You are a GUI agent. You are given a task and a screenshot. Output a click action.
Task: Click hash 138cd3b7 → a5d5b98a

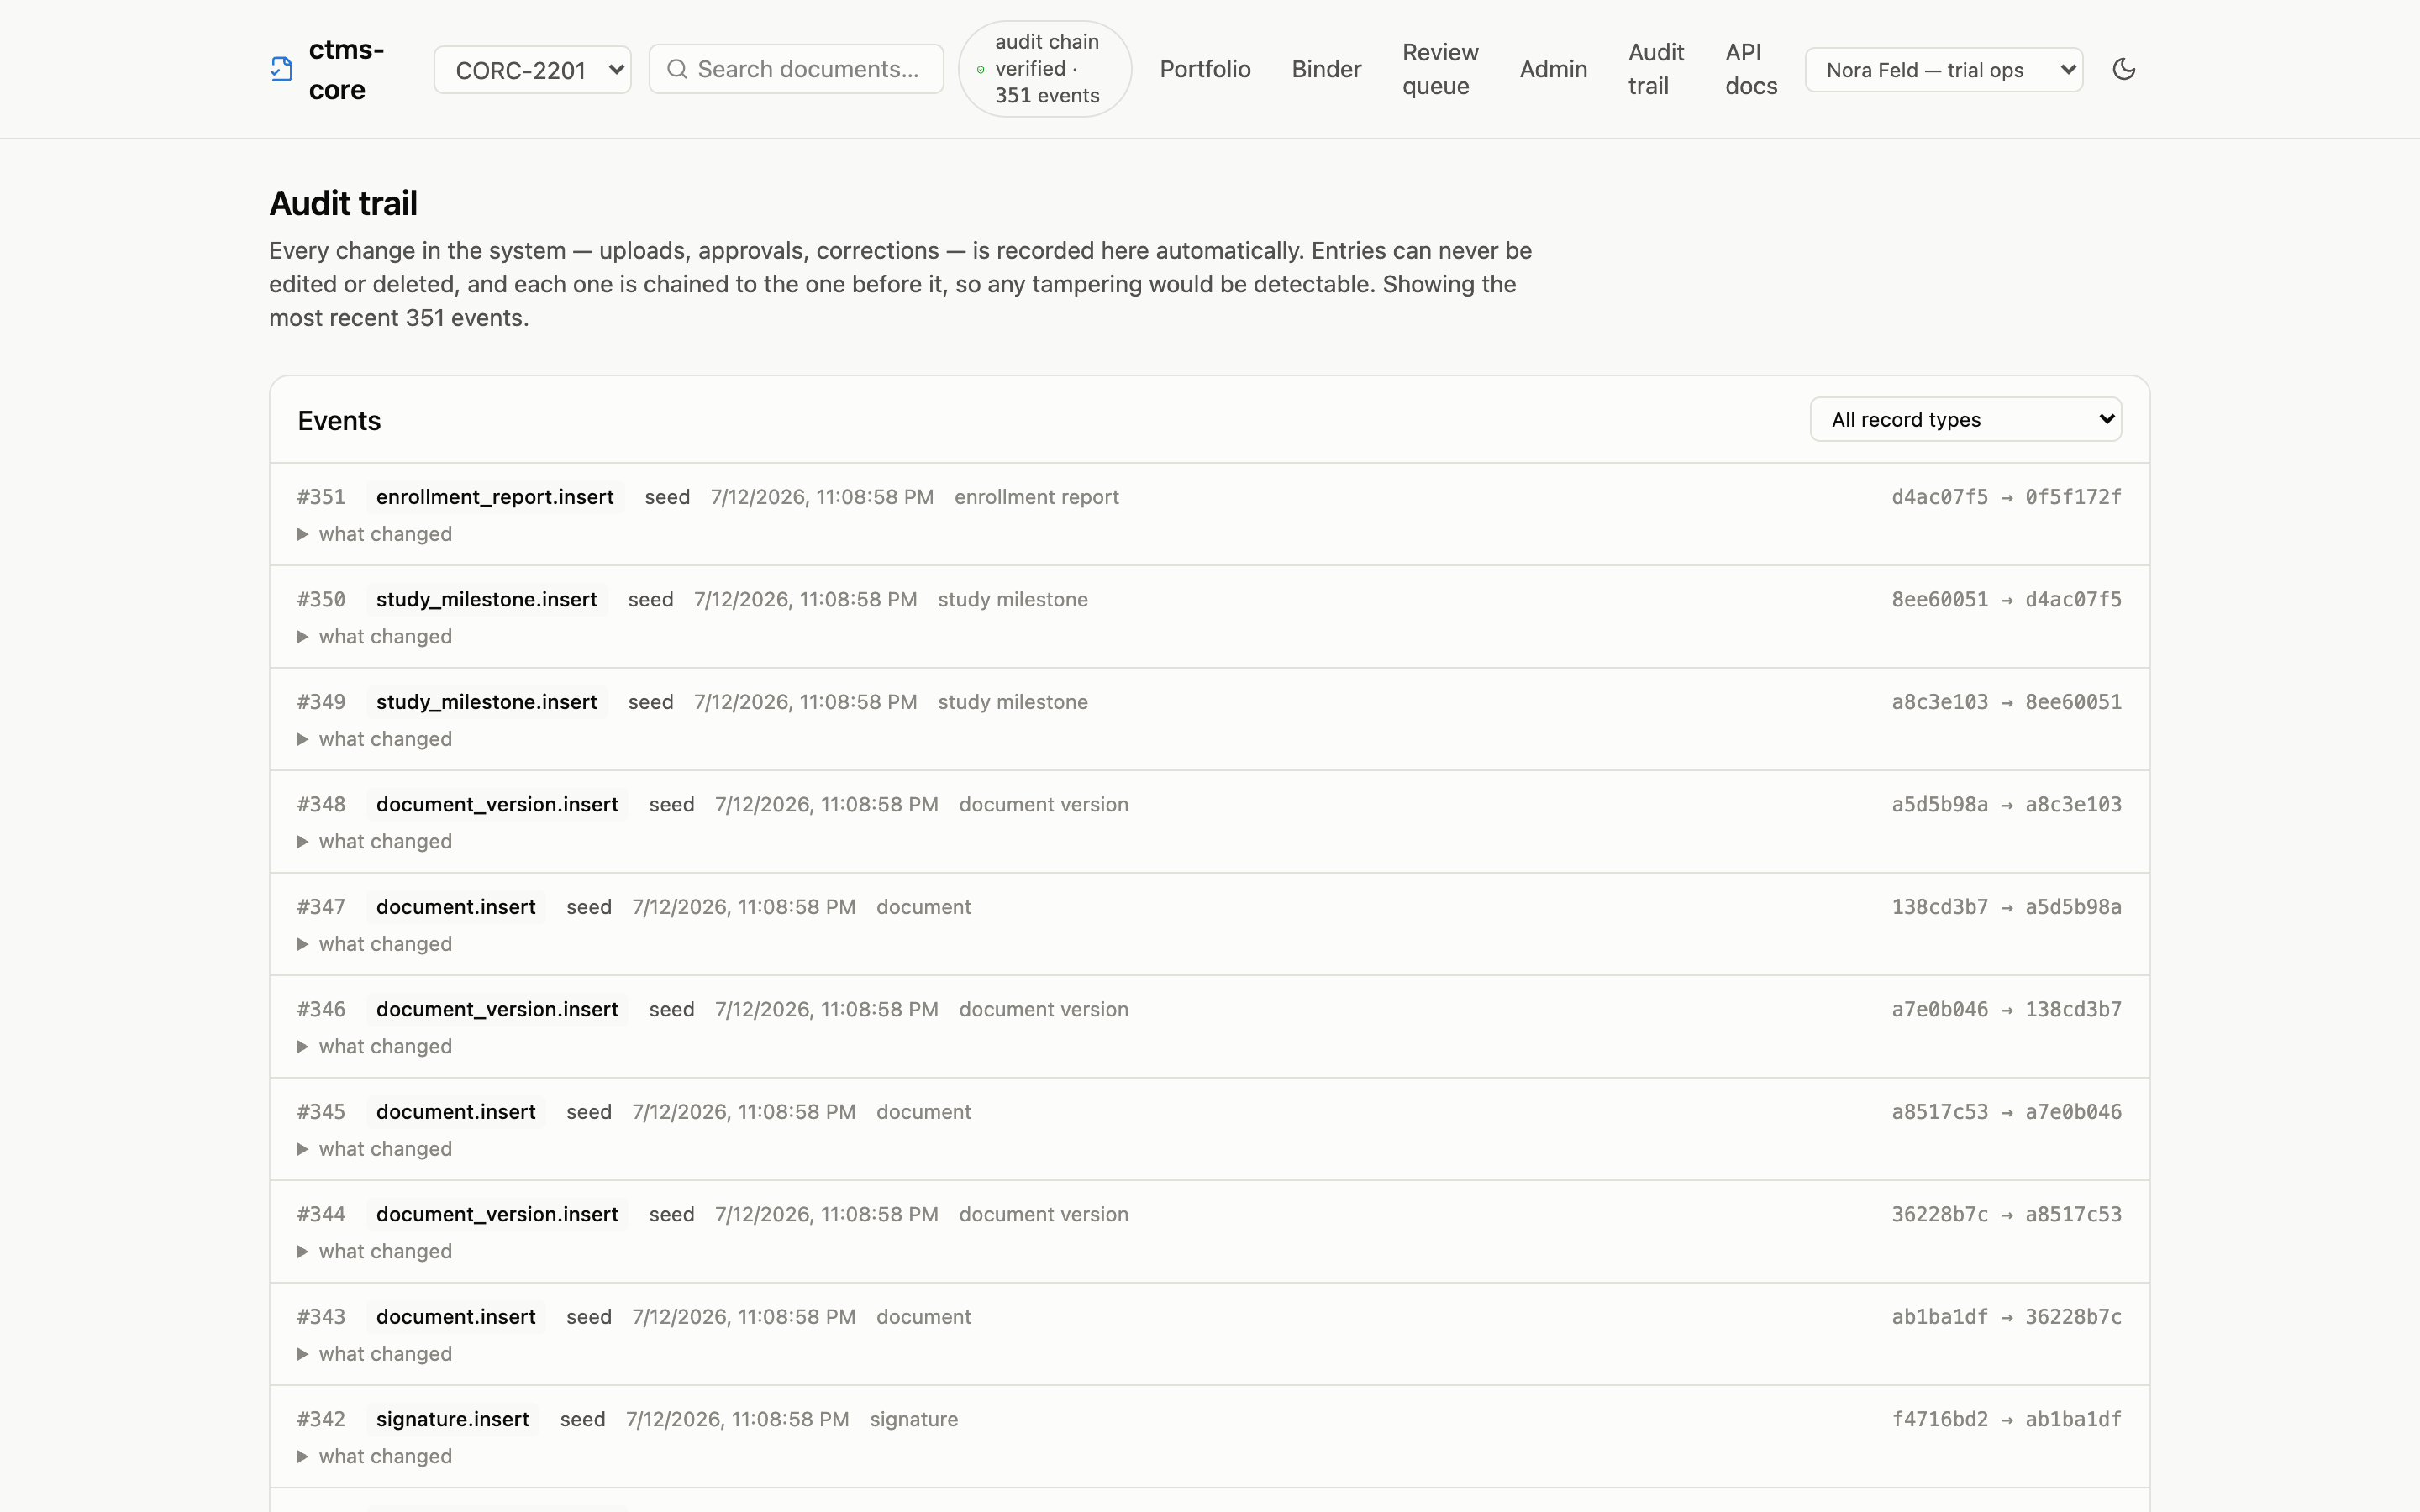(2006, 907)
